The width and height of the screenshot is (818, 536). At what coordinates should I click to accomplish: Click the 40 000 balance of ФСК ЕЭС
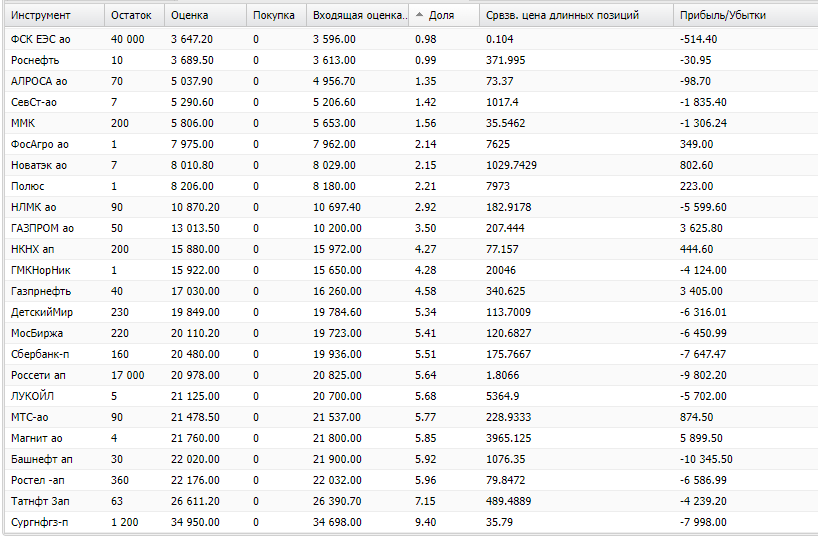[x=128, y=39]
